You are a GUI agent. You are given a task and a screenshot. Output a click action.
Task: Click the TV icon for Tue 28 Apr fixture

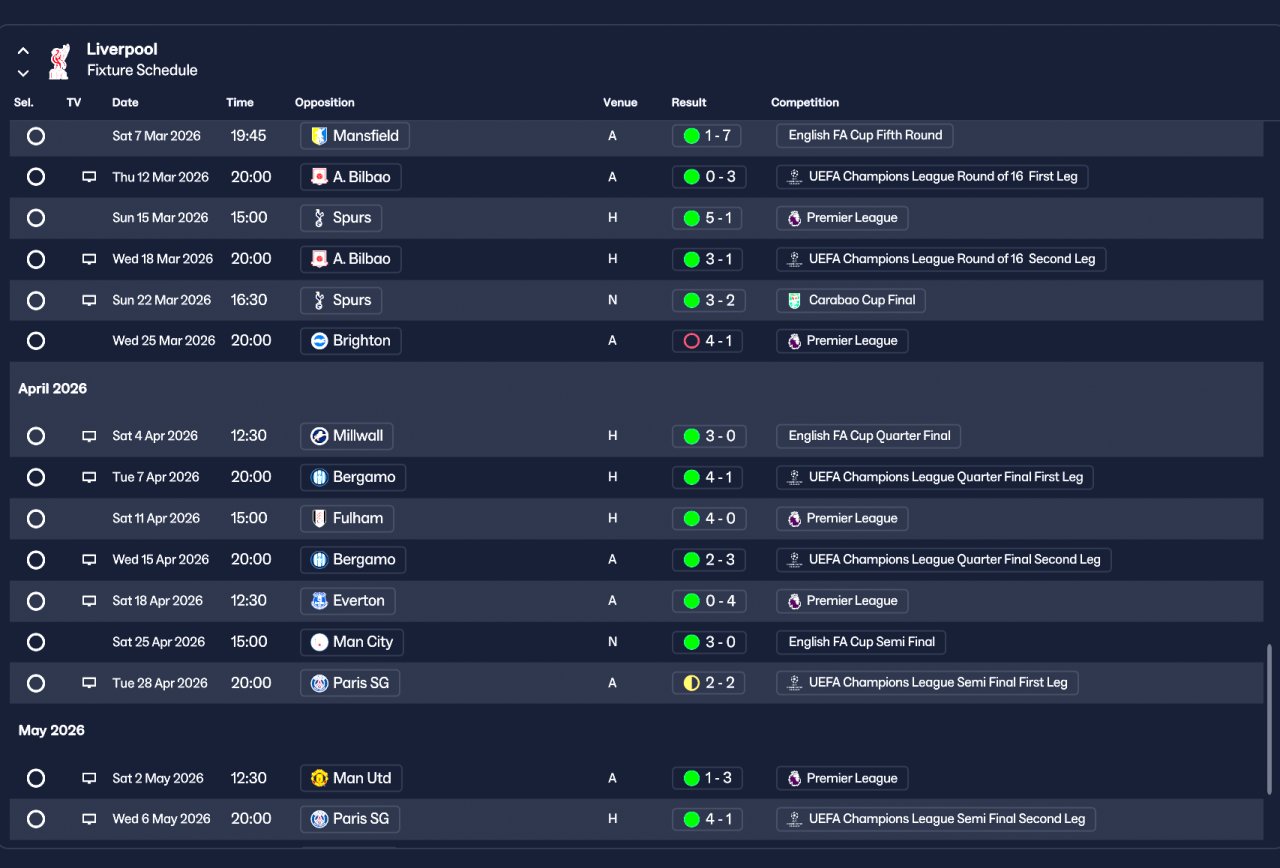coord(89,683)
